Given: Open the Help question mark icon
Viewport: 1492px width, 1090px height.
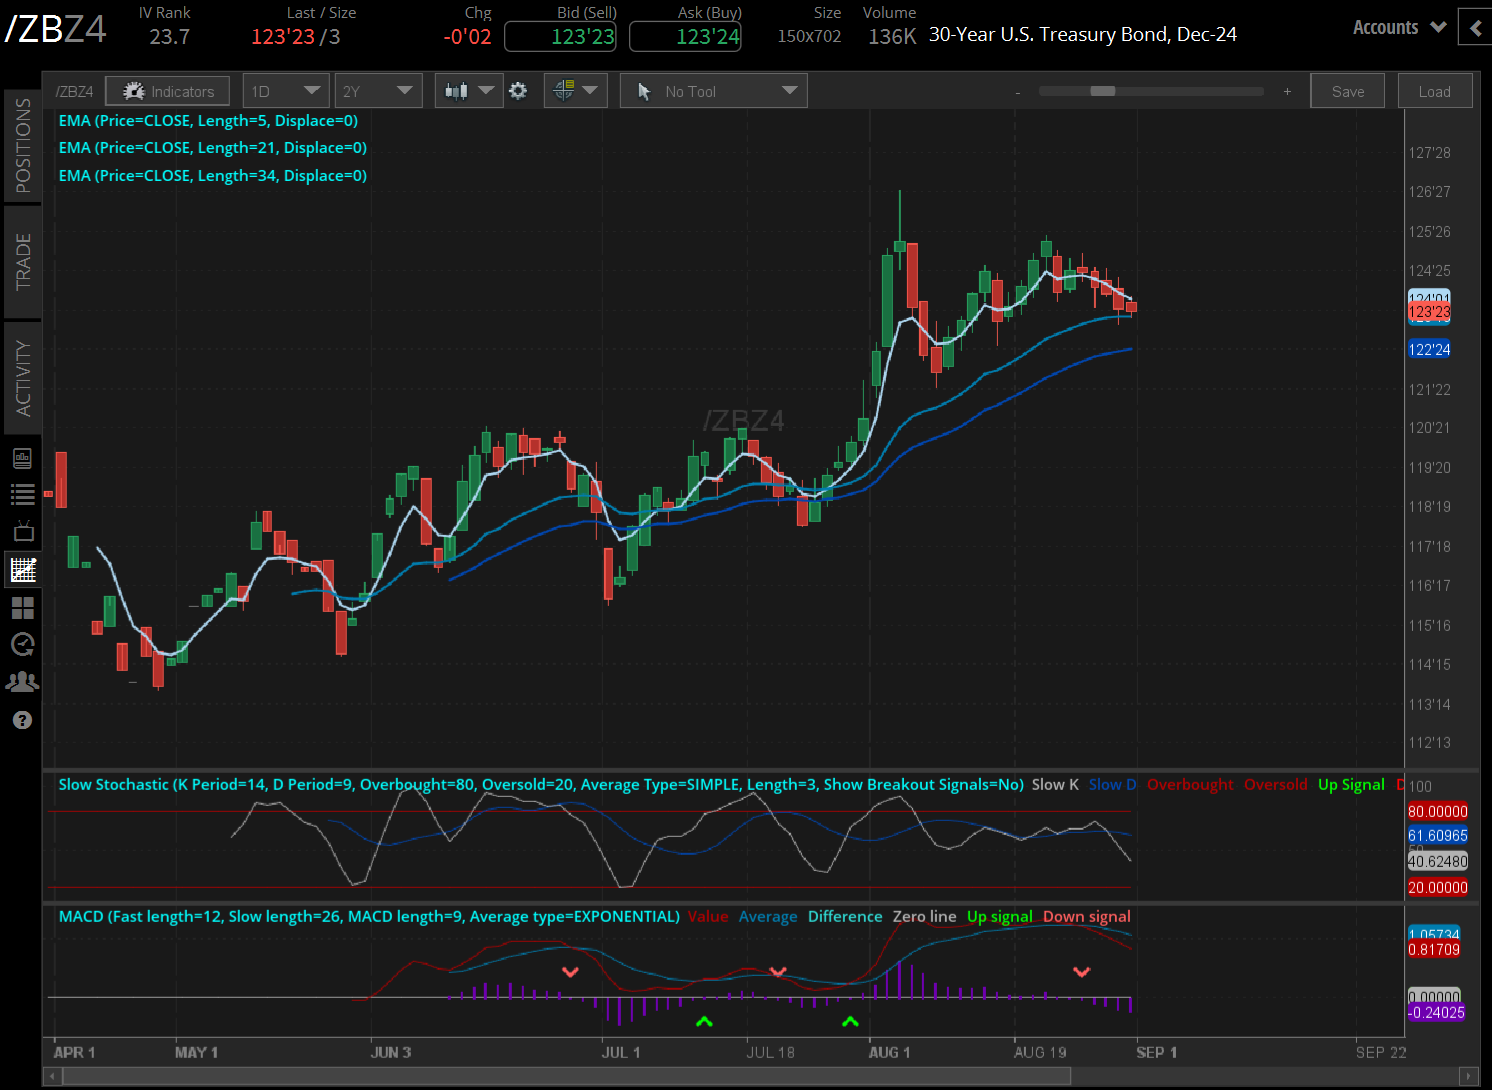Looking at the screenshot, I should [x=22, y=720].
